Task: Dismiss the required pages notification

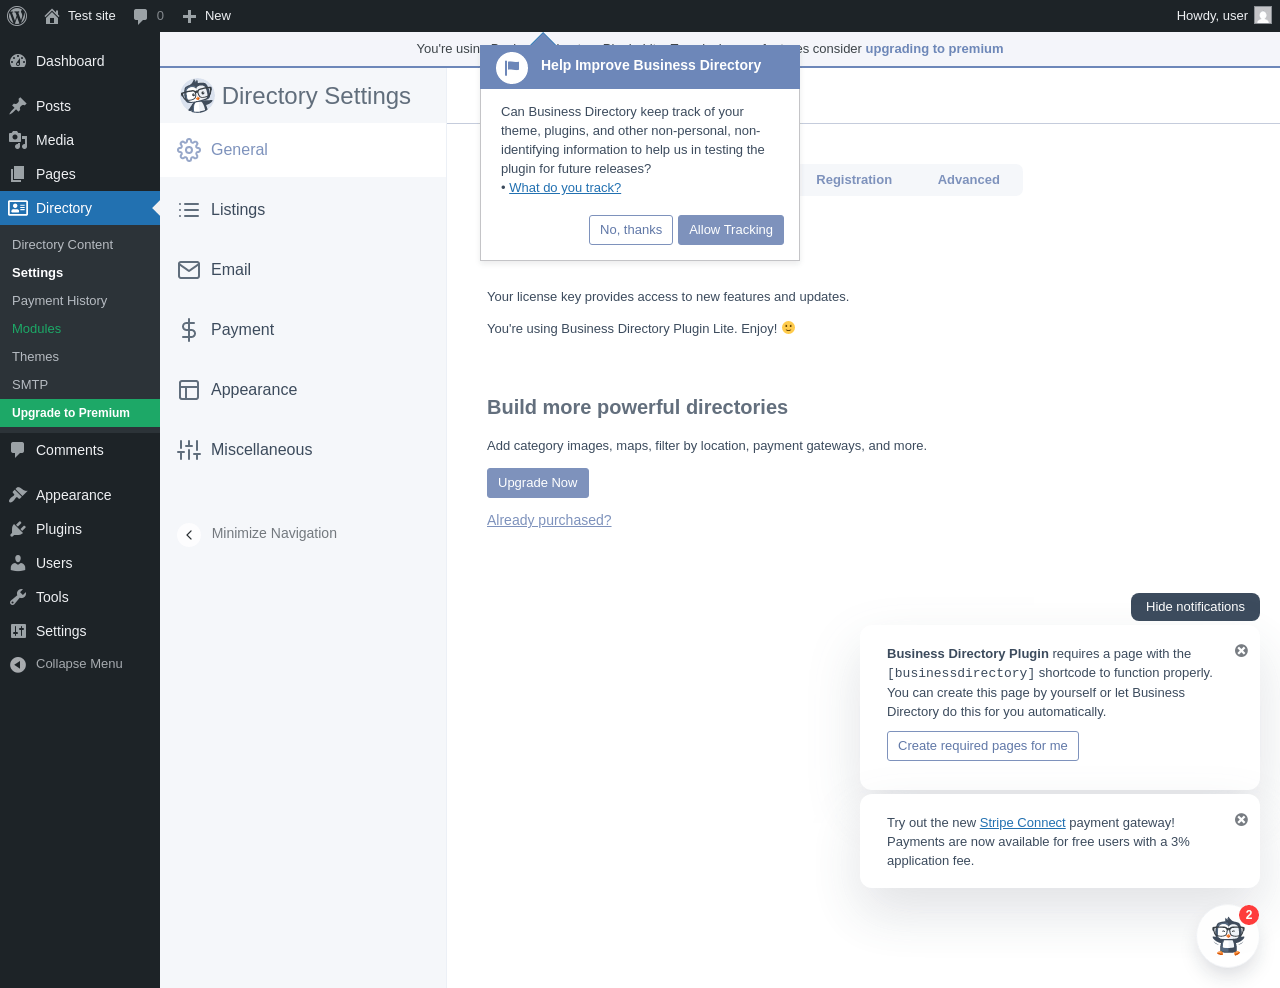Action: click(x=1241, y=651)
